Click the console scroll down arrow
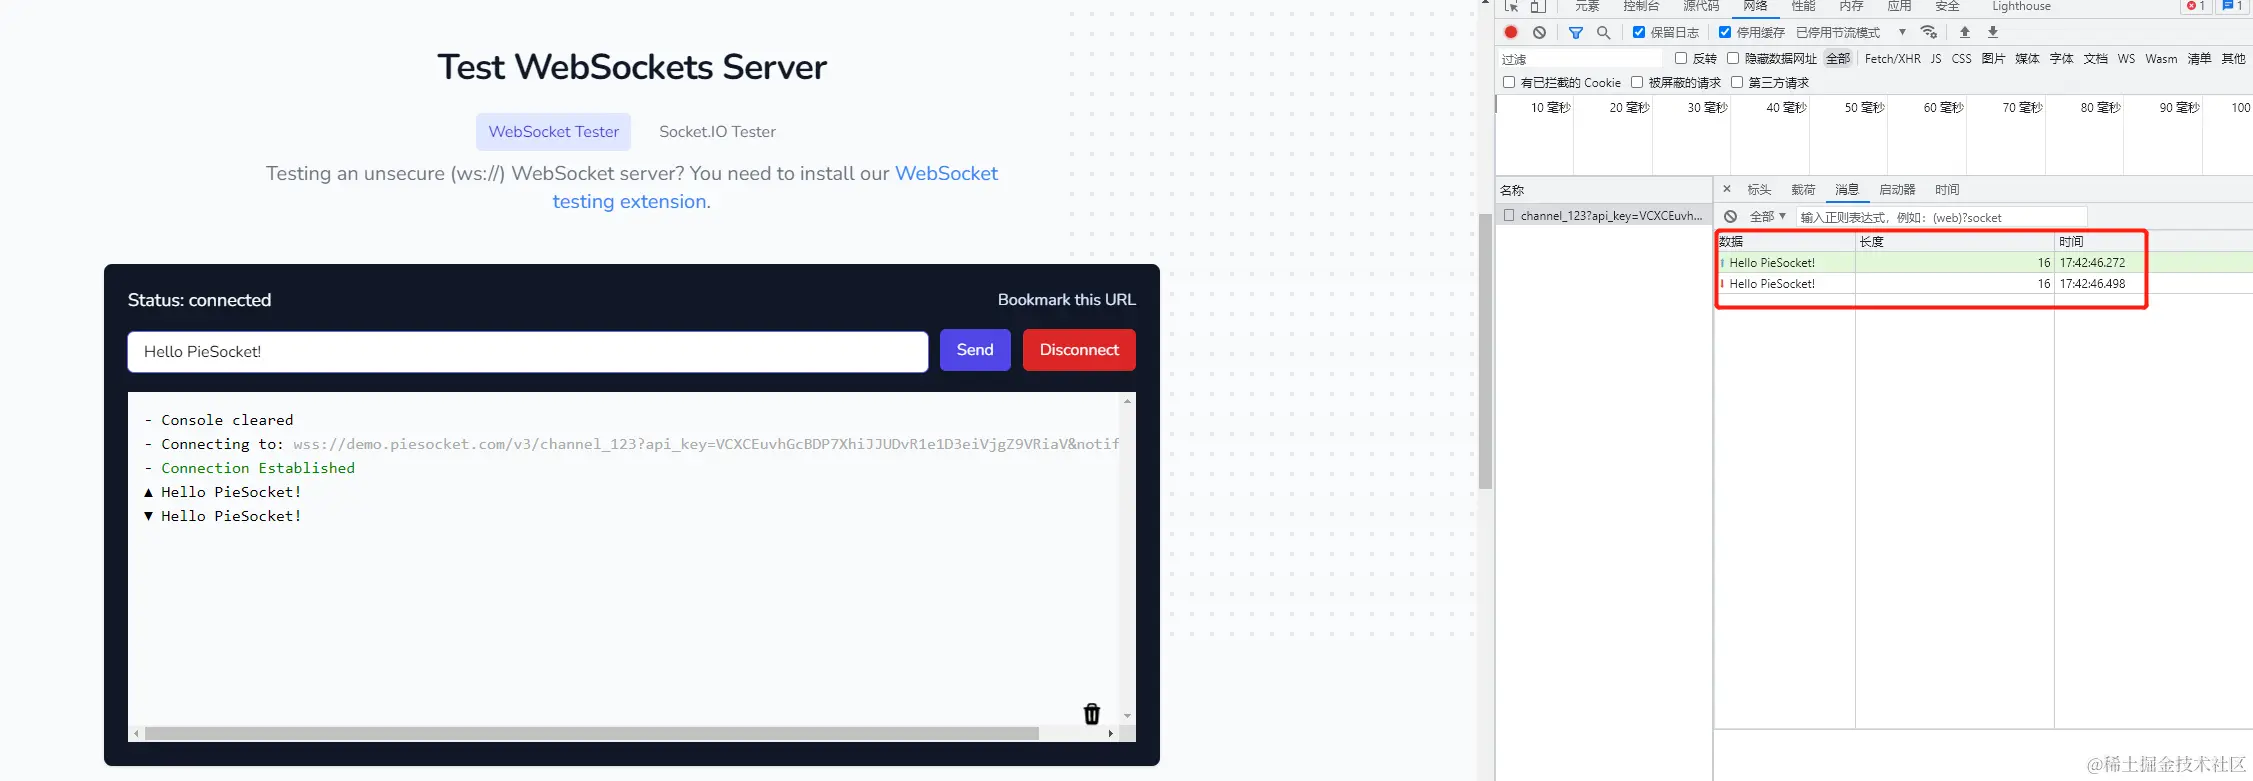 point(1128,716)
